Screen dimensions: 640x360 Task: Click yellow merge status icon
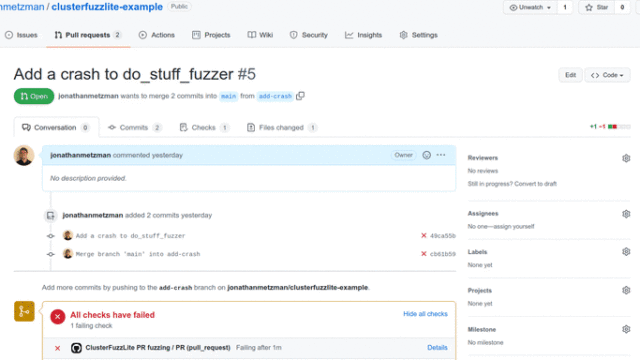point(24,311)
